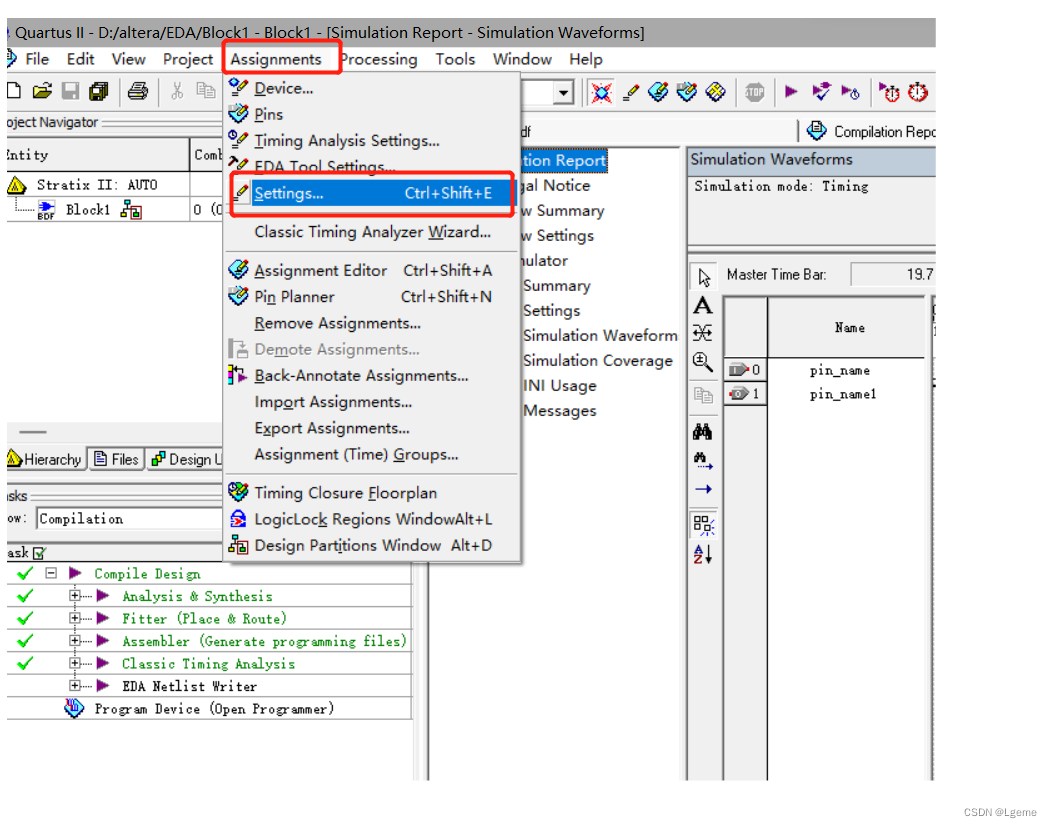Select INI Usage in report tree
Image resolution: width=1052 pixels, height=828 pixels.
(560, 386)
